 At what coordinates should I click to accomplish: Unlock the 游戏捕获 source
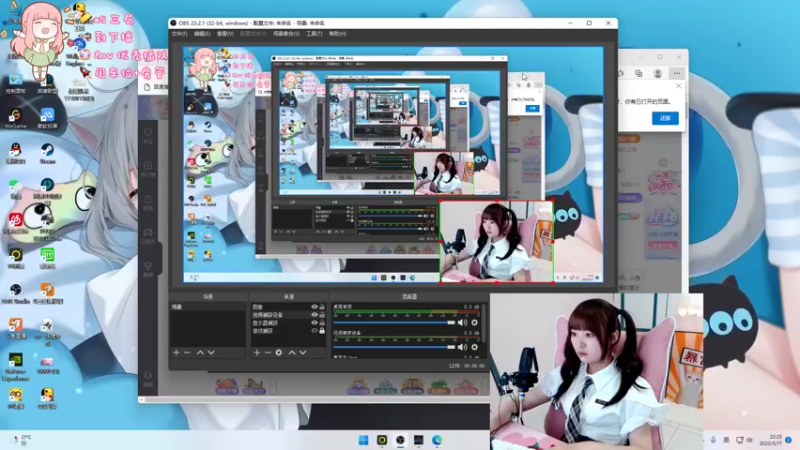[x=322, y=331]
